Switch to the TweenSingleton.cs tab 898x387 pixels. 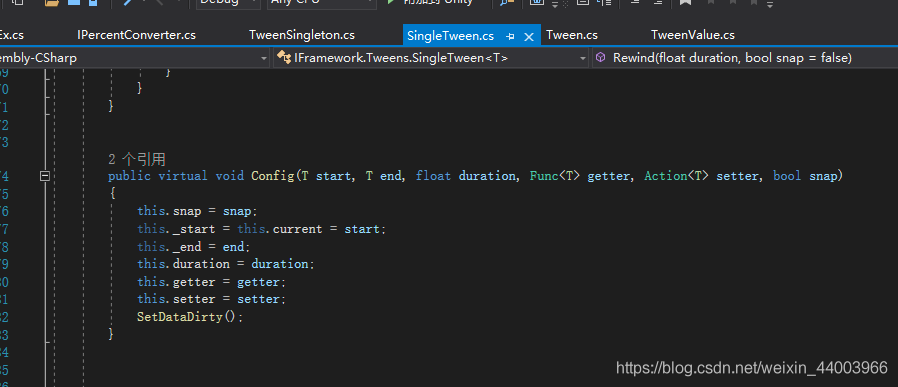302,35
